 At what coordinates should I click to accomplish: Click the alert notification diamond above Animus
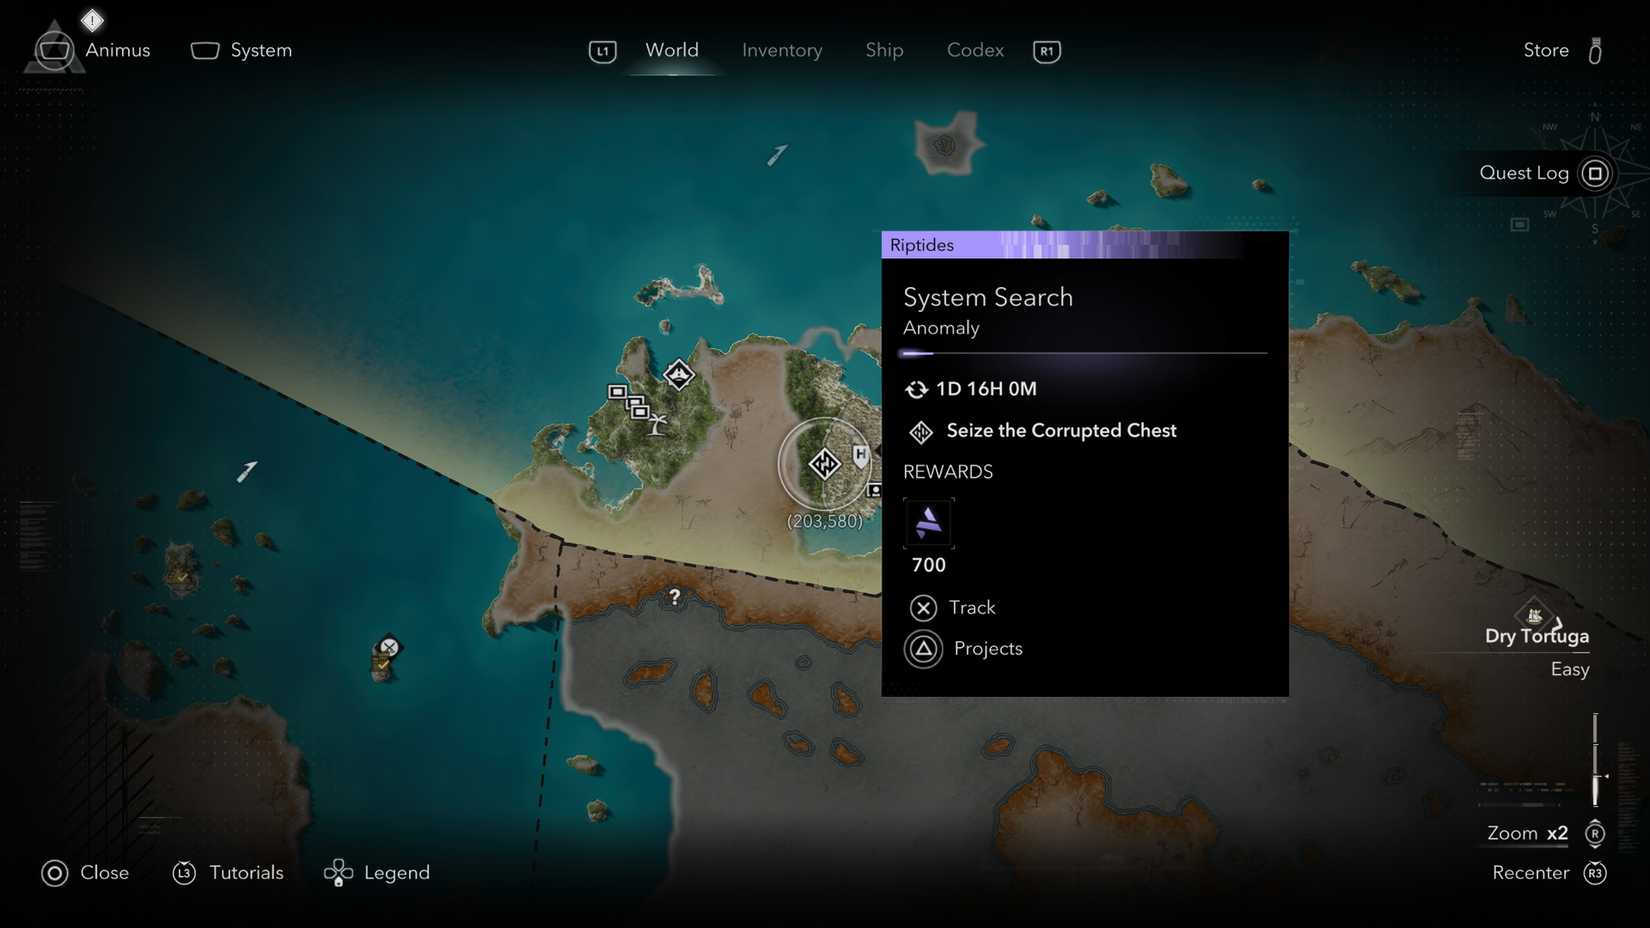point(92,19)
